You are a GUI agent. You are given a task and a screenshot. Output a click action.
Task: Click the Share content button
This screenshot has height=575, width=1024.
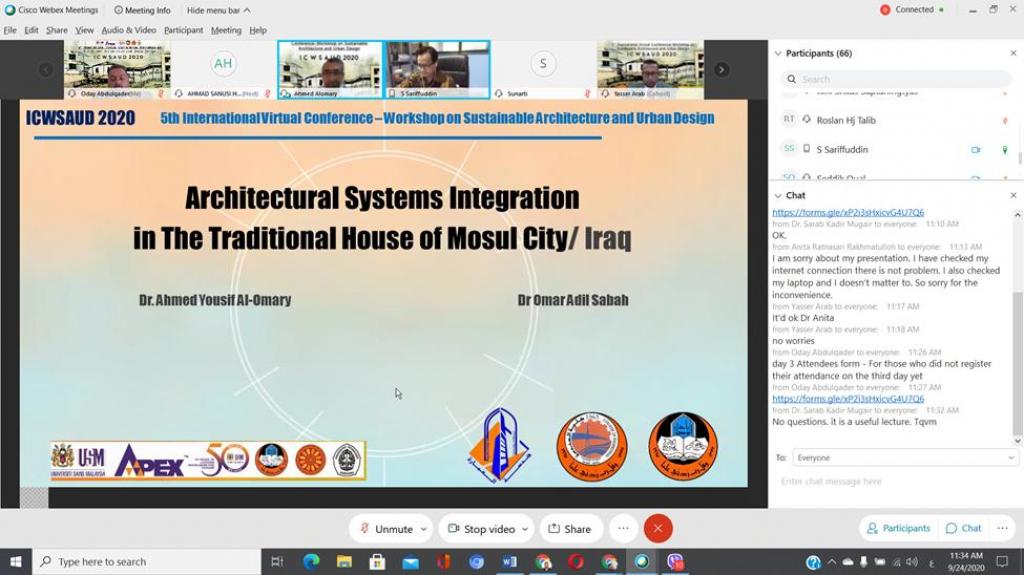point(571,528)
